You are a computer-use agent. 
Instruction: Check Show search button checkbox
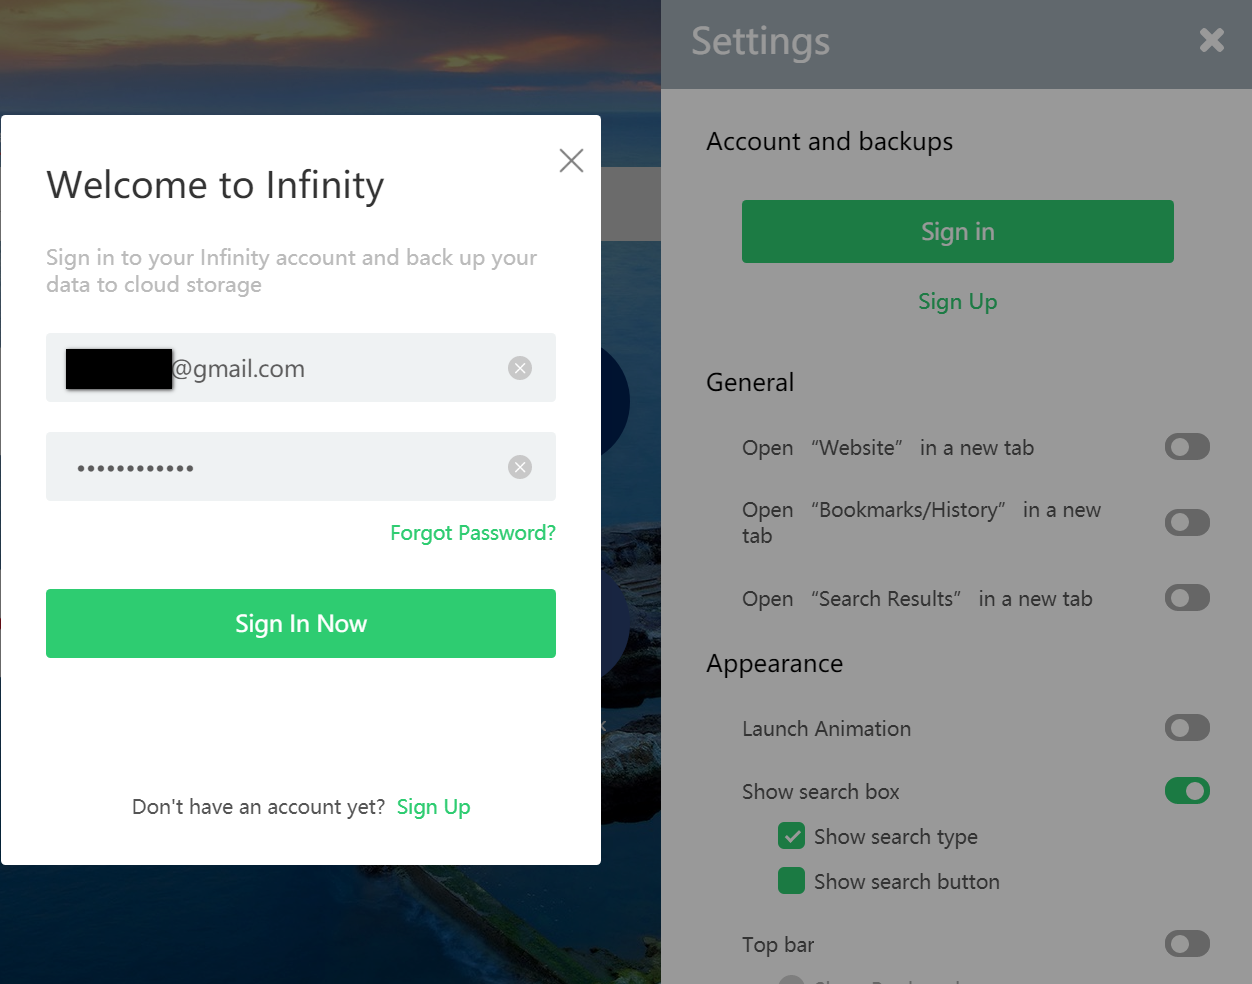tap(791, 881)
